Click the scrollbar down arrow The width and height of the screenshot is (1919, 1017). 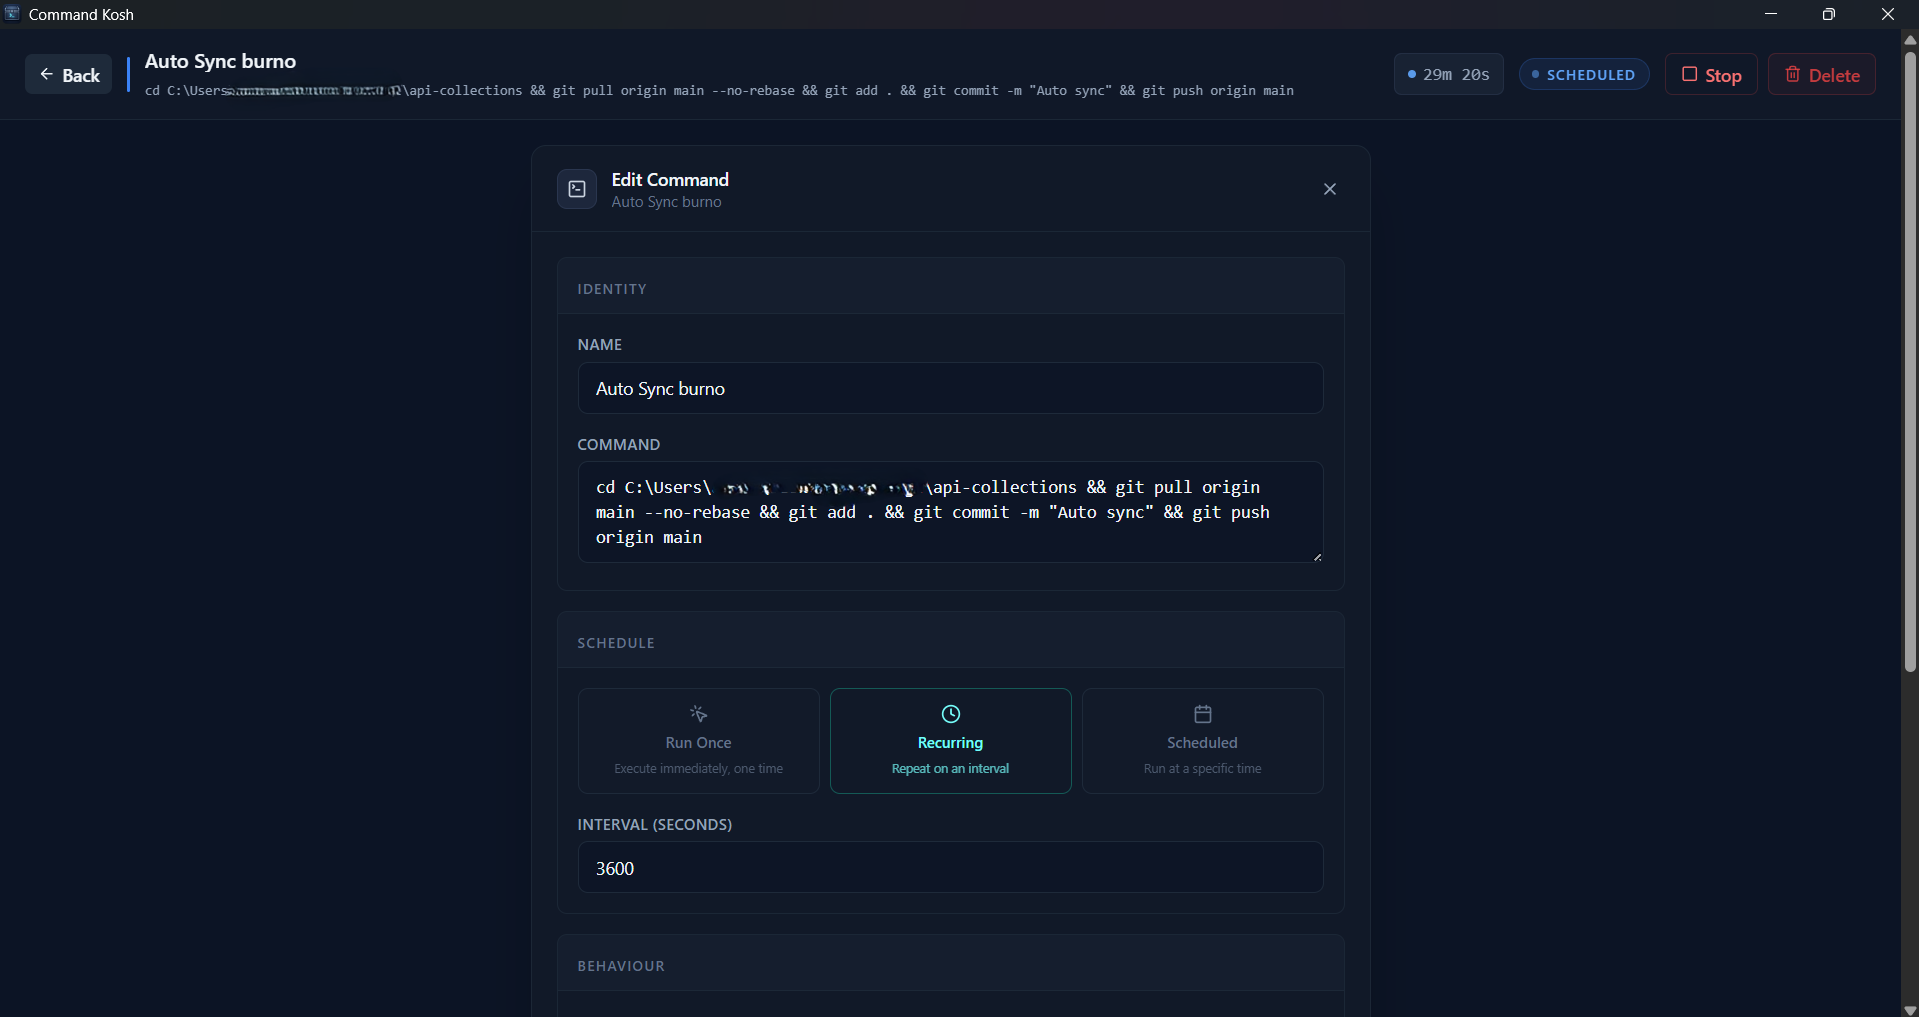[x=1910, y=1009]
